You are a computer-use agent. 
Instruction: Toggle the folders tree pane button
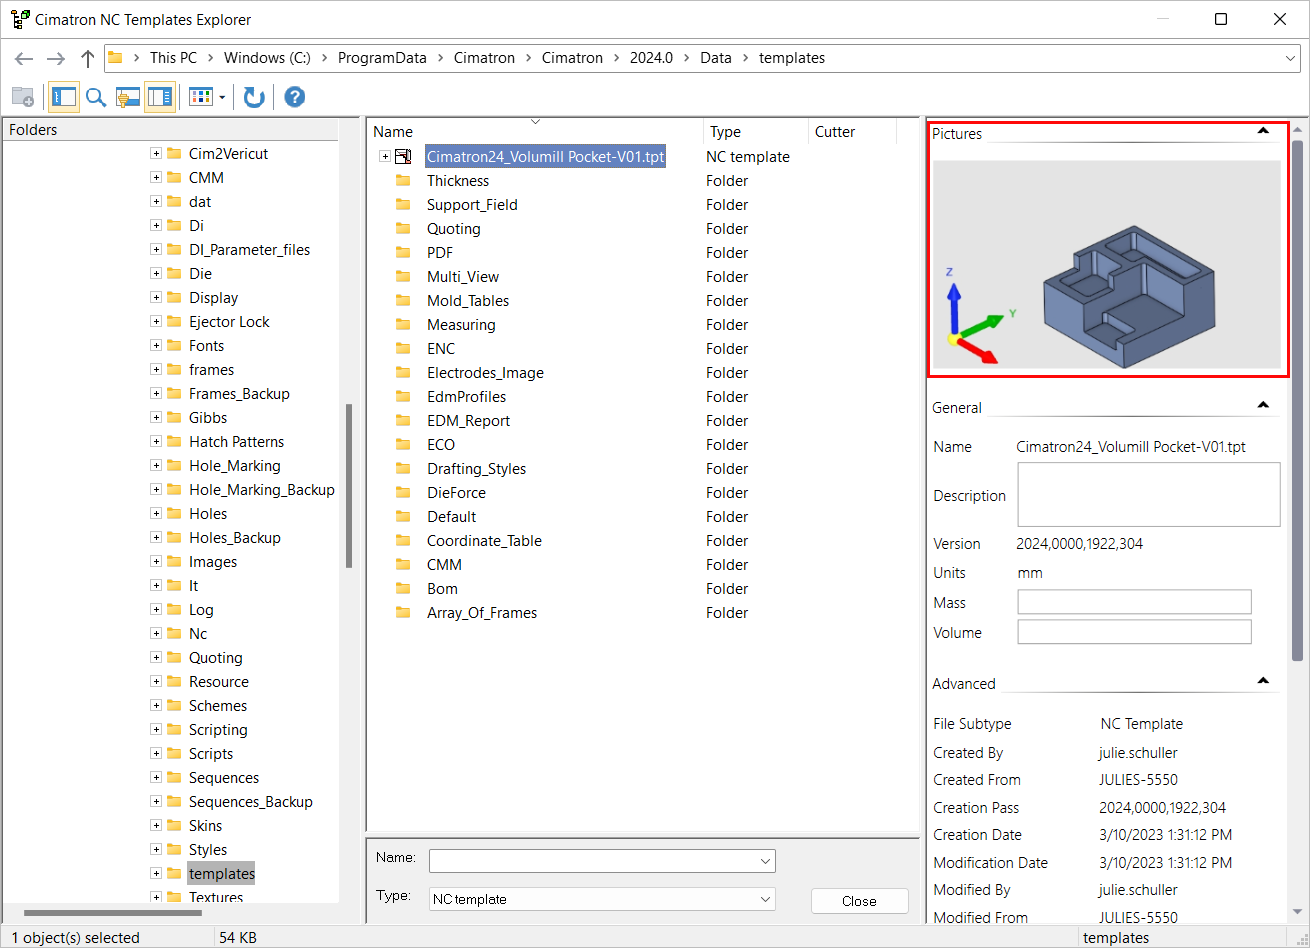(x=64, y=97)
